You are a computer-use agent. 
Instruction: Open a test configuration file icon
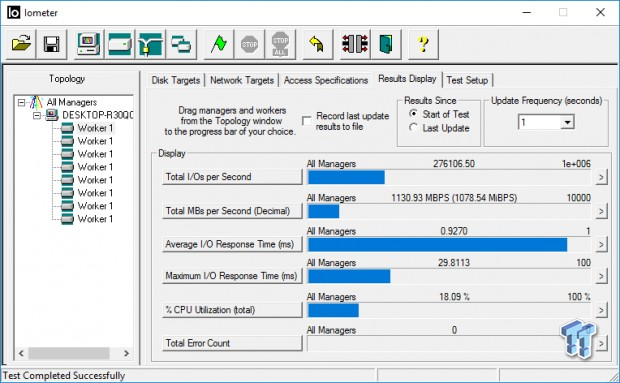pyautogui.click(x=21, y=44)
